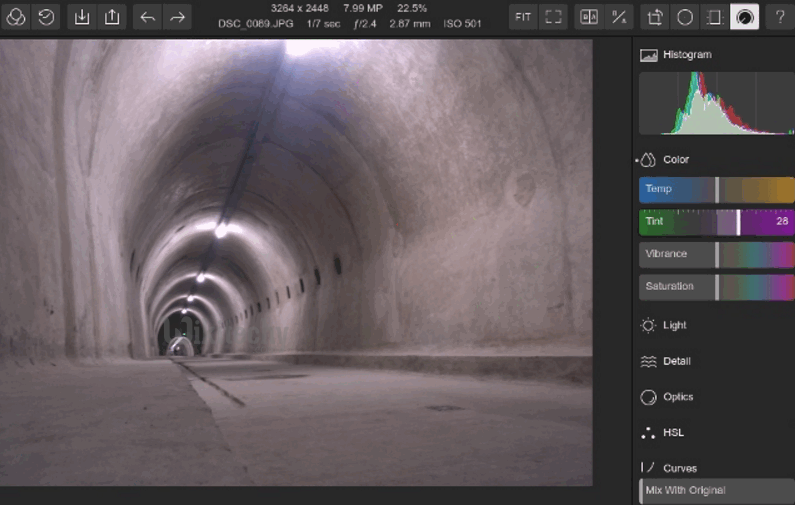The width and height of the screenshot is (795, 505).
Task: Open the Curves adjustments section
Action: click(679, 468)
